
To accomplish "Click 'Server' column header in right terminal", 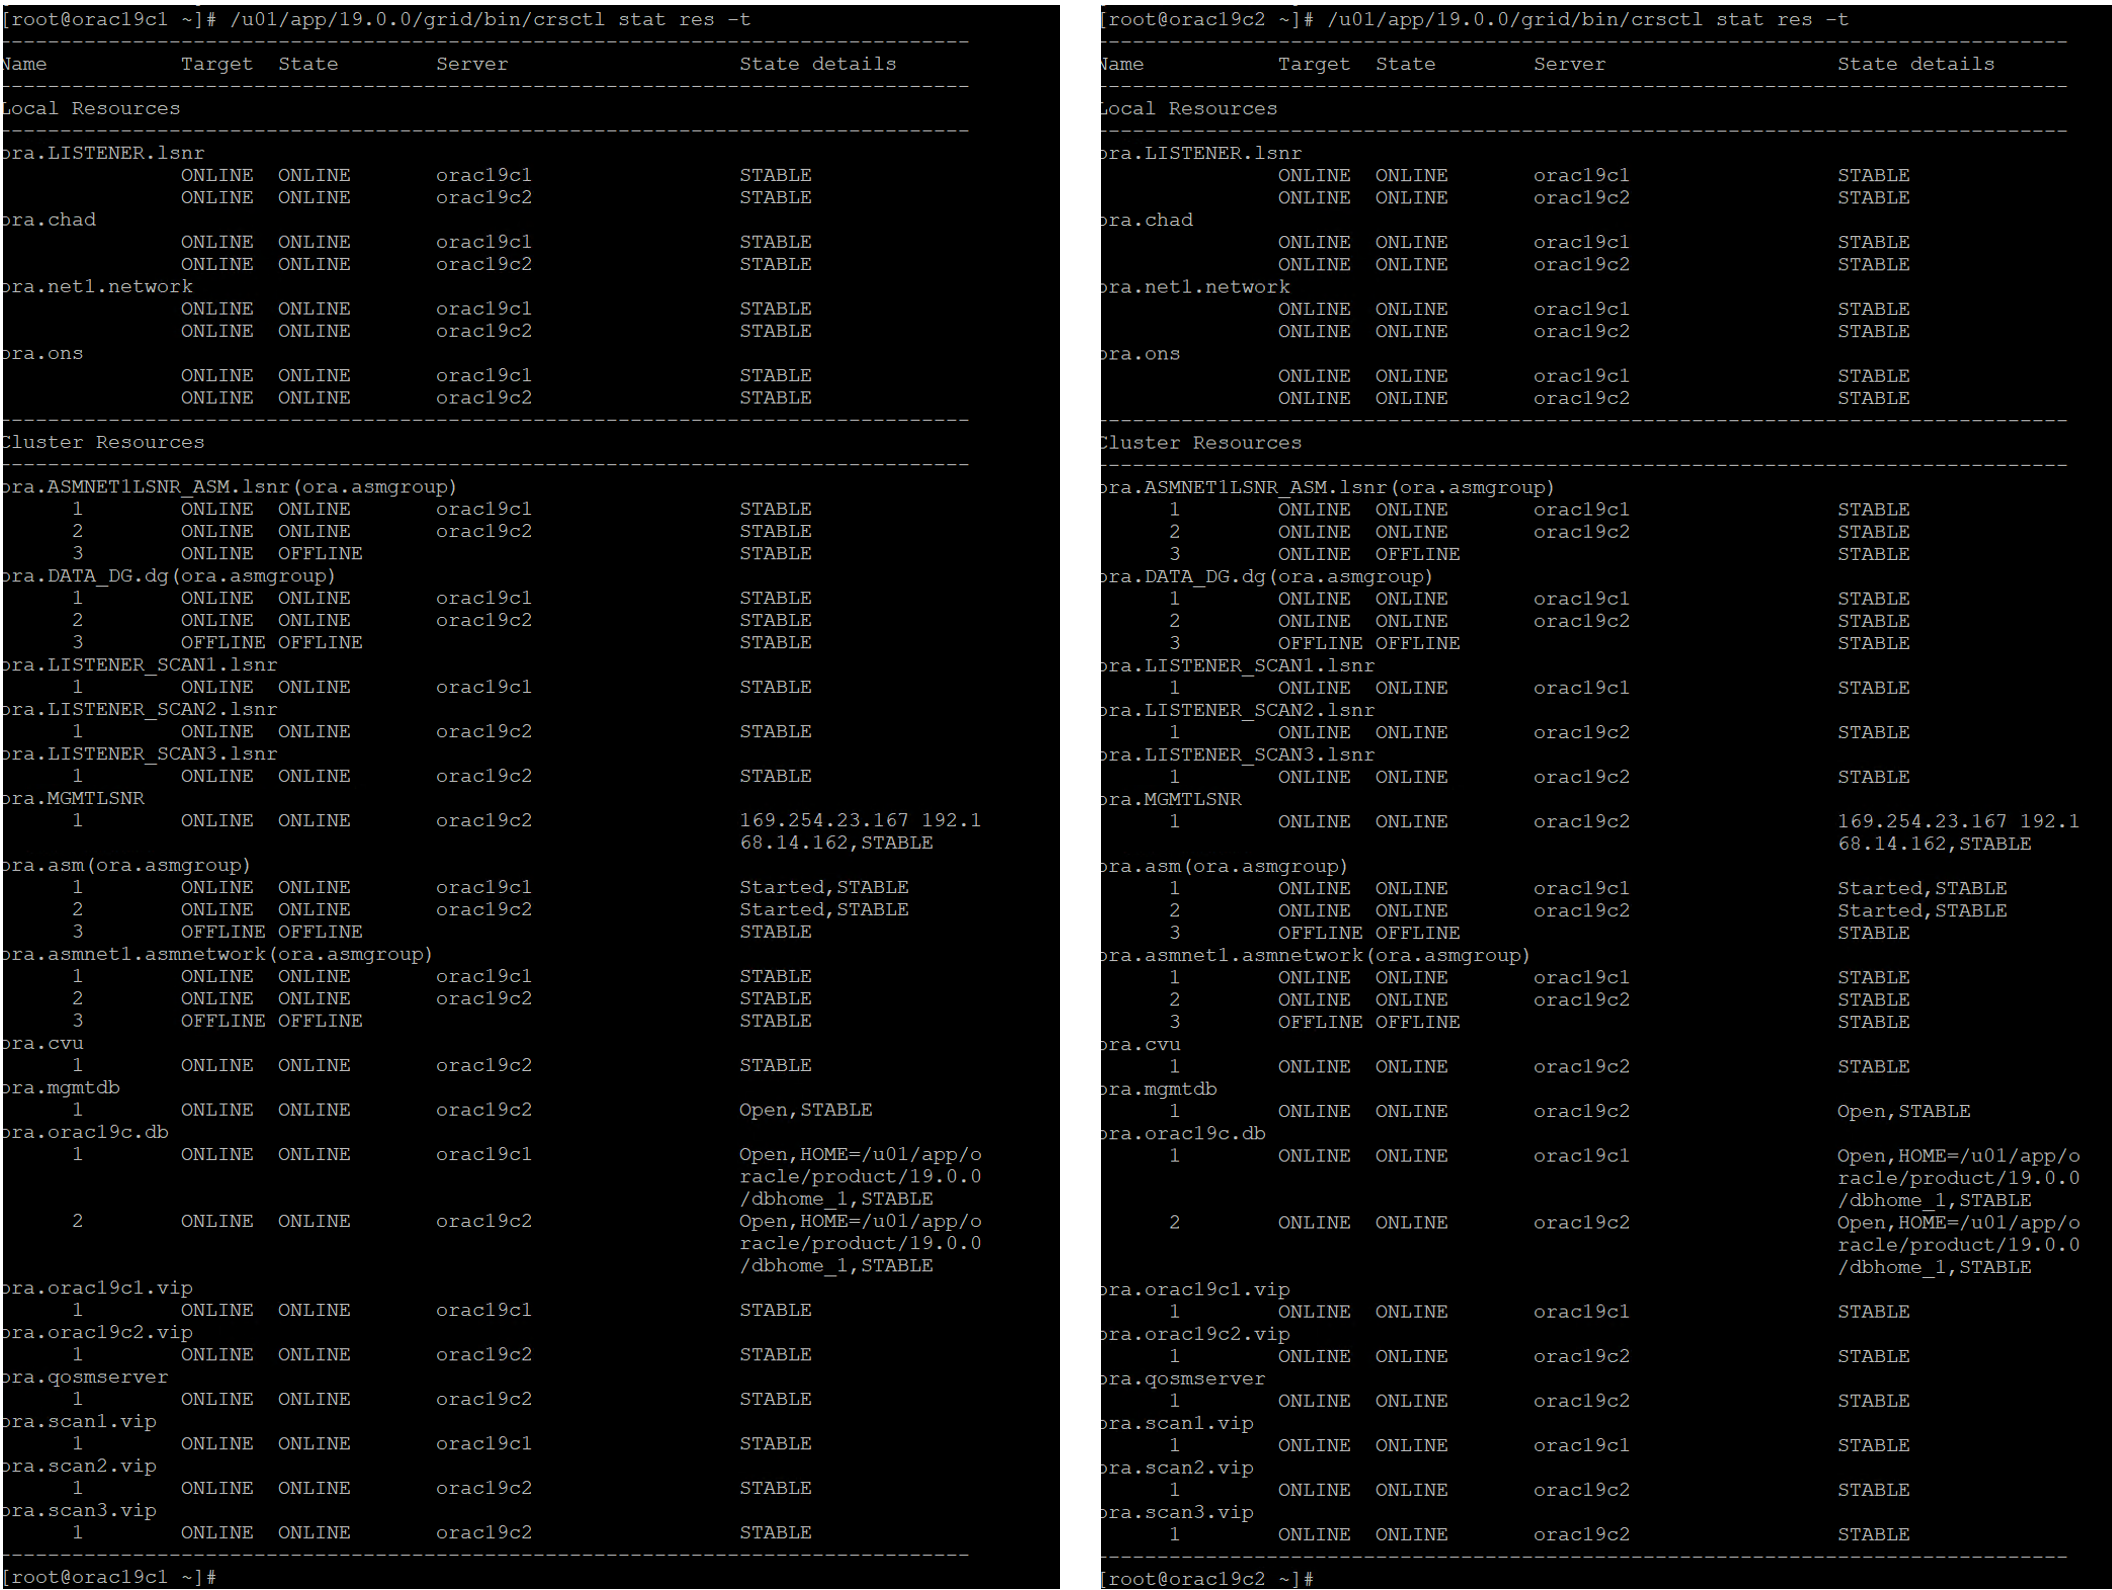I will 1569,64.
